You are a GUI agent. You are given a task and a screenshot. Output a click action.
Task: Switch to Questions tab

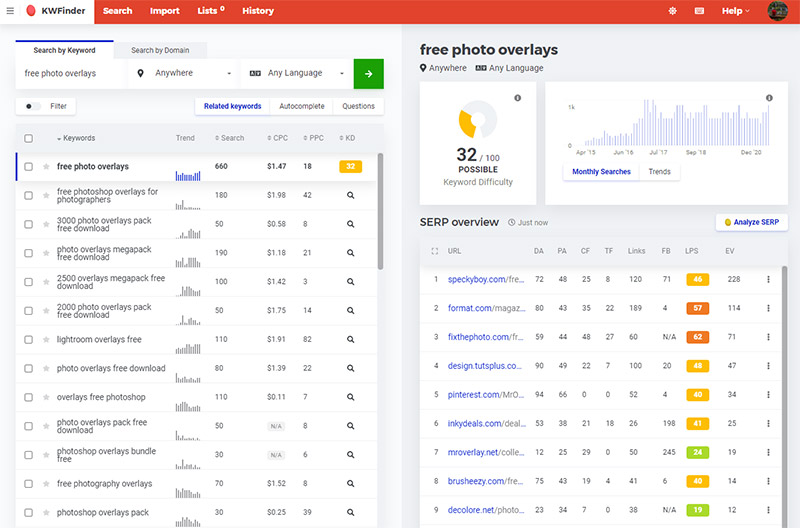click(358, 106)
